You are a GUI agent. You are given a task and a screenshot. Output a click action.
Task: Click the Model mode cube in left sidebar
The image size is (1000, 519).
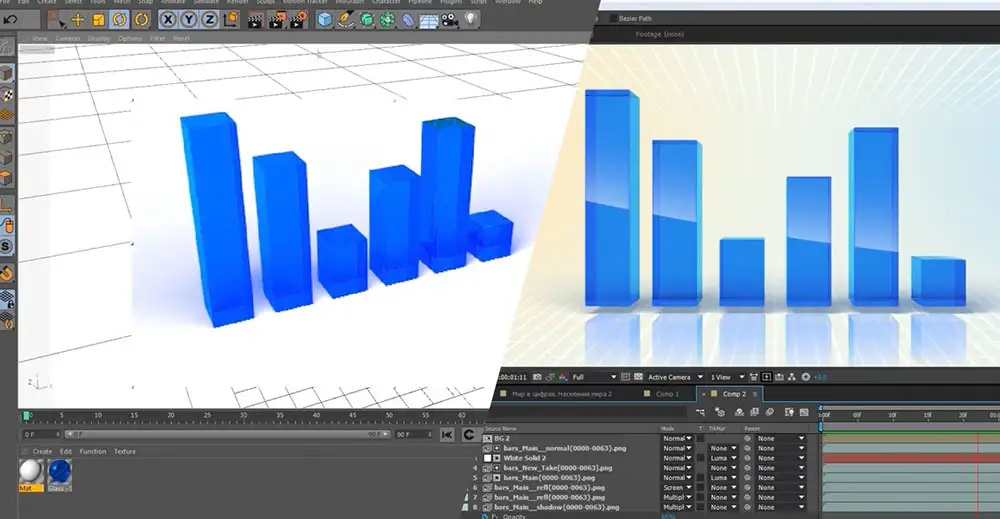point(6,73)
